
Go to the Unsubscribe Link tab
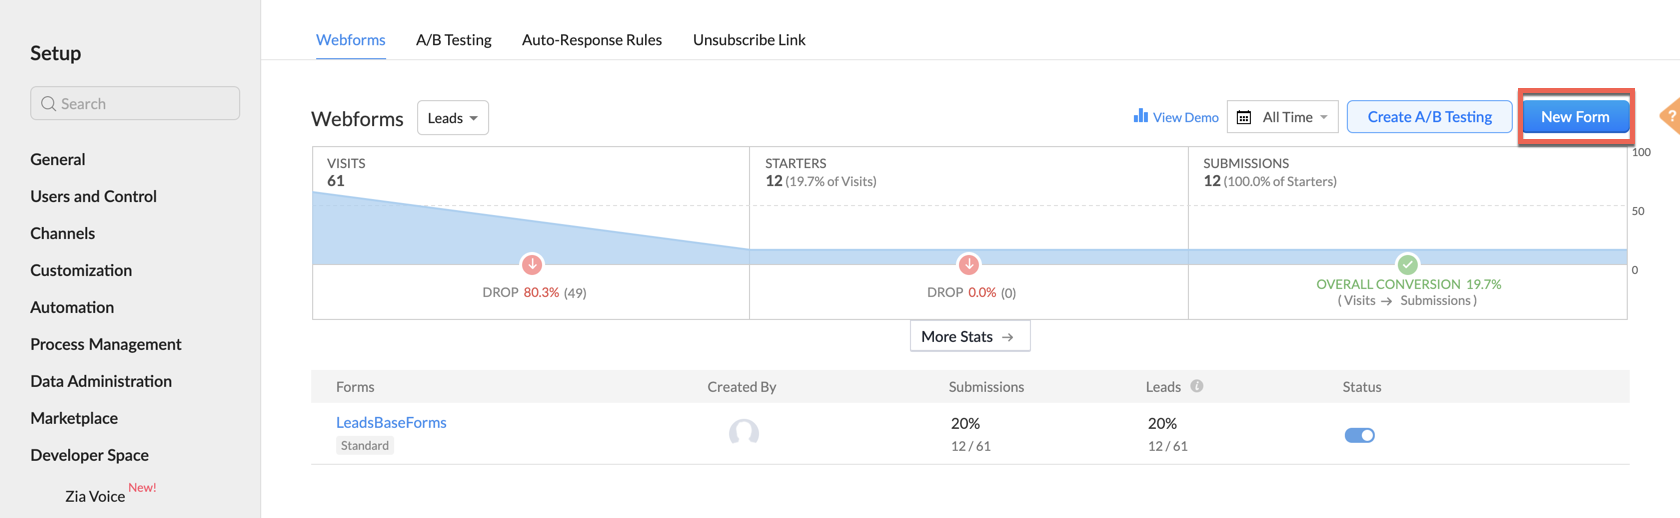749,40
